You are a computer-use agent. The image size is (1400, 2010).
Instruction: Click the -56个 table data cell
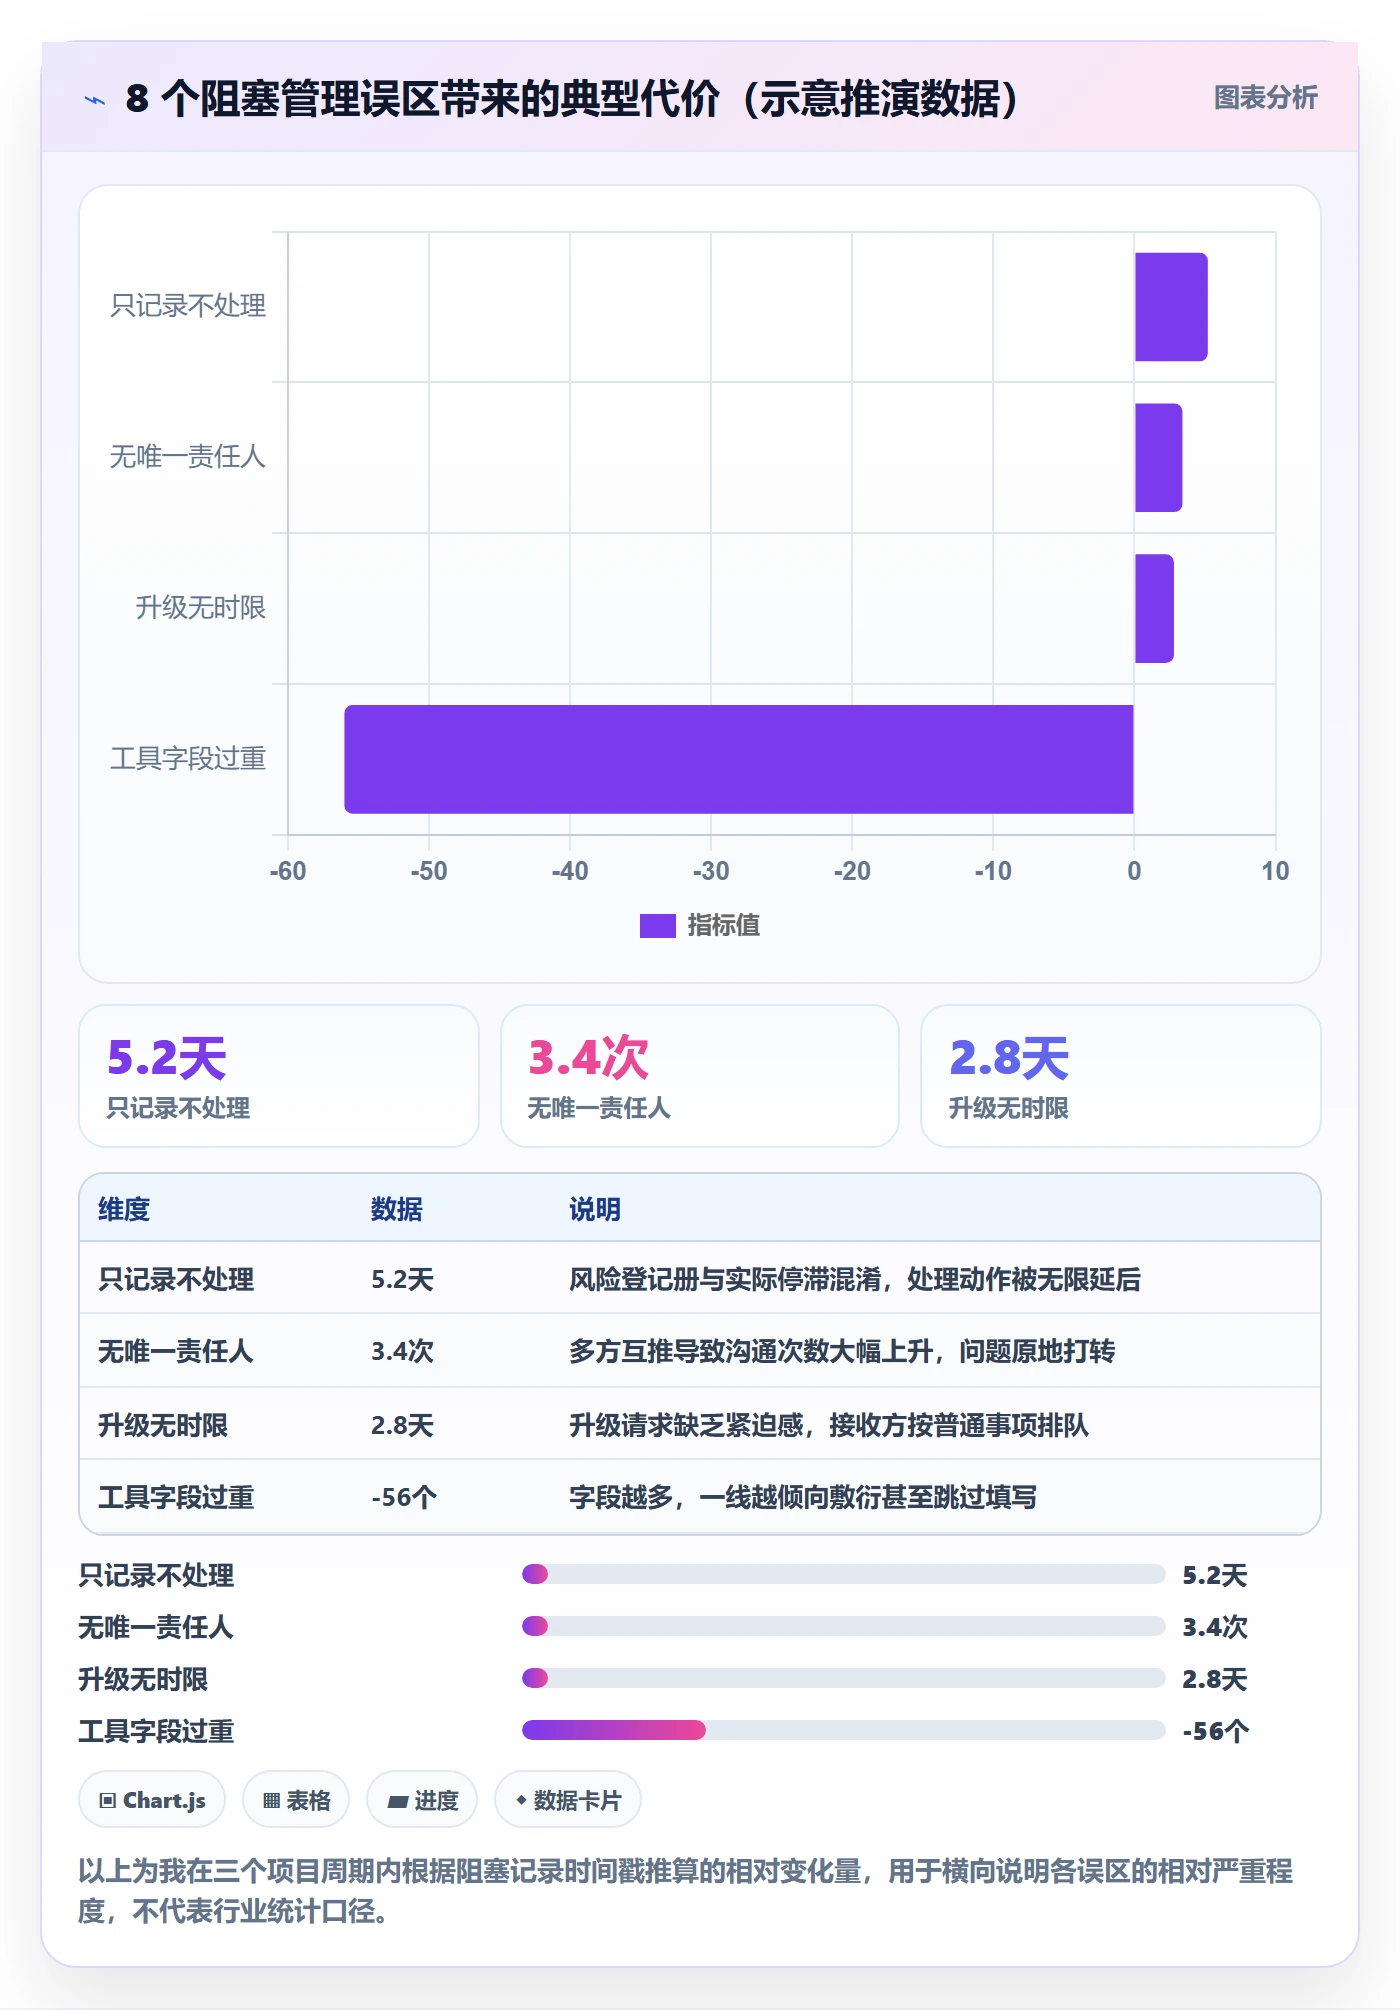(404, 1497)
